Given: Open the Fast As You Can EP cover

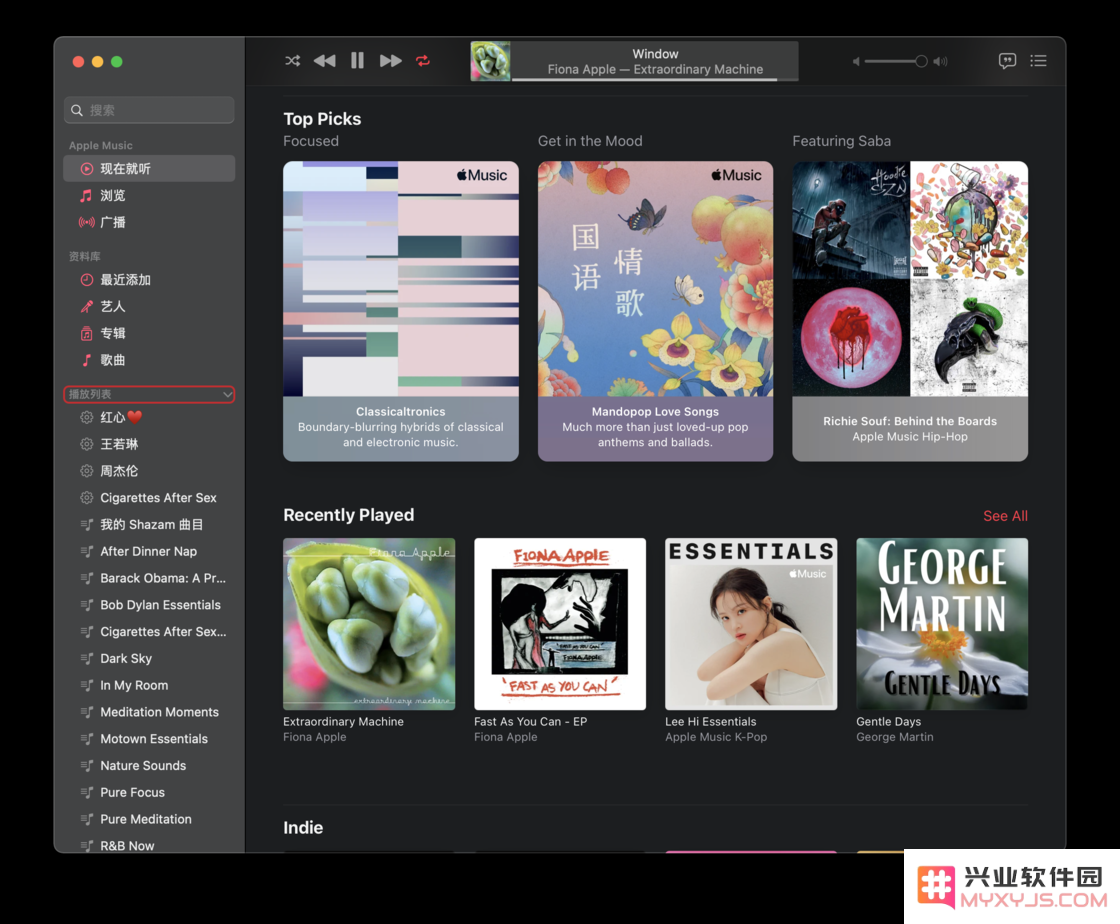Looking at the screenshot, I should coord(560,624).
